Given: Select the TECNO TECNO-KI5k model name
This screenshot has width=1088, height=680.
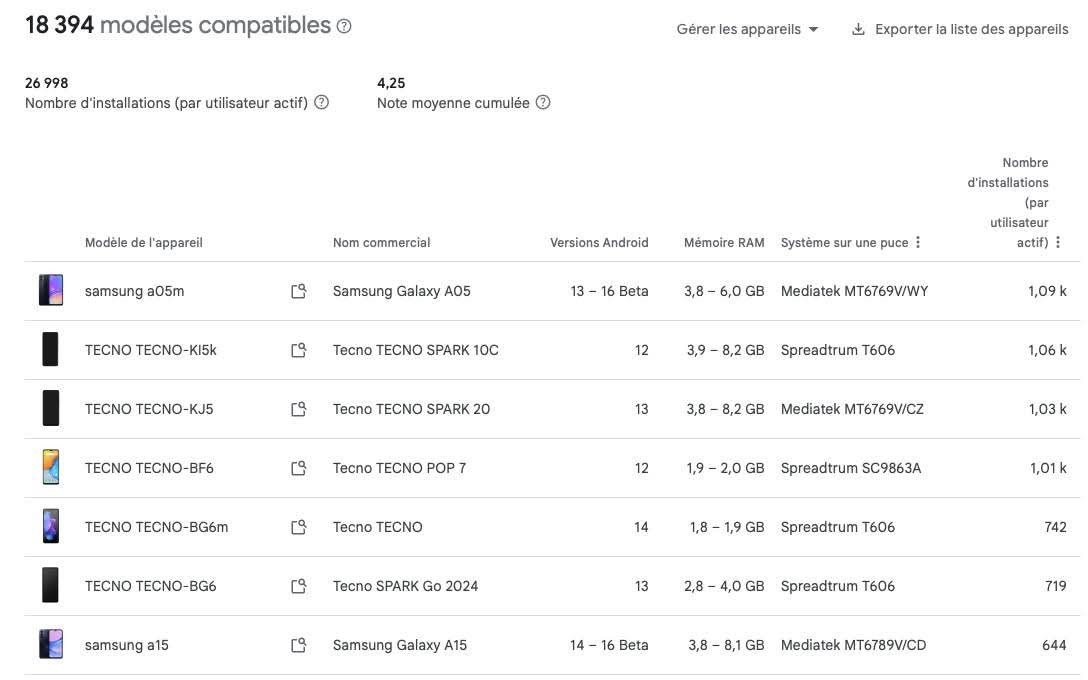Looking at the screenshot, I should click(151, 350).
